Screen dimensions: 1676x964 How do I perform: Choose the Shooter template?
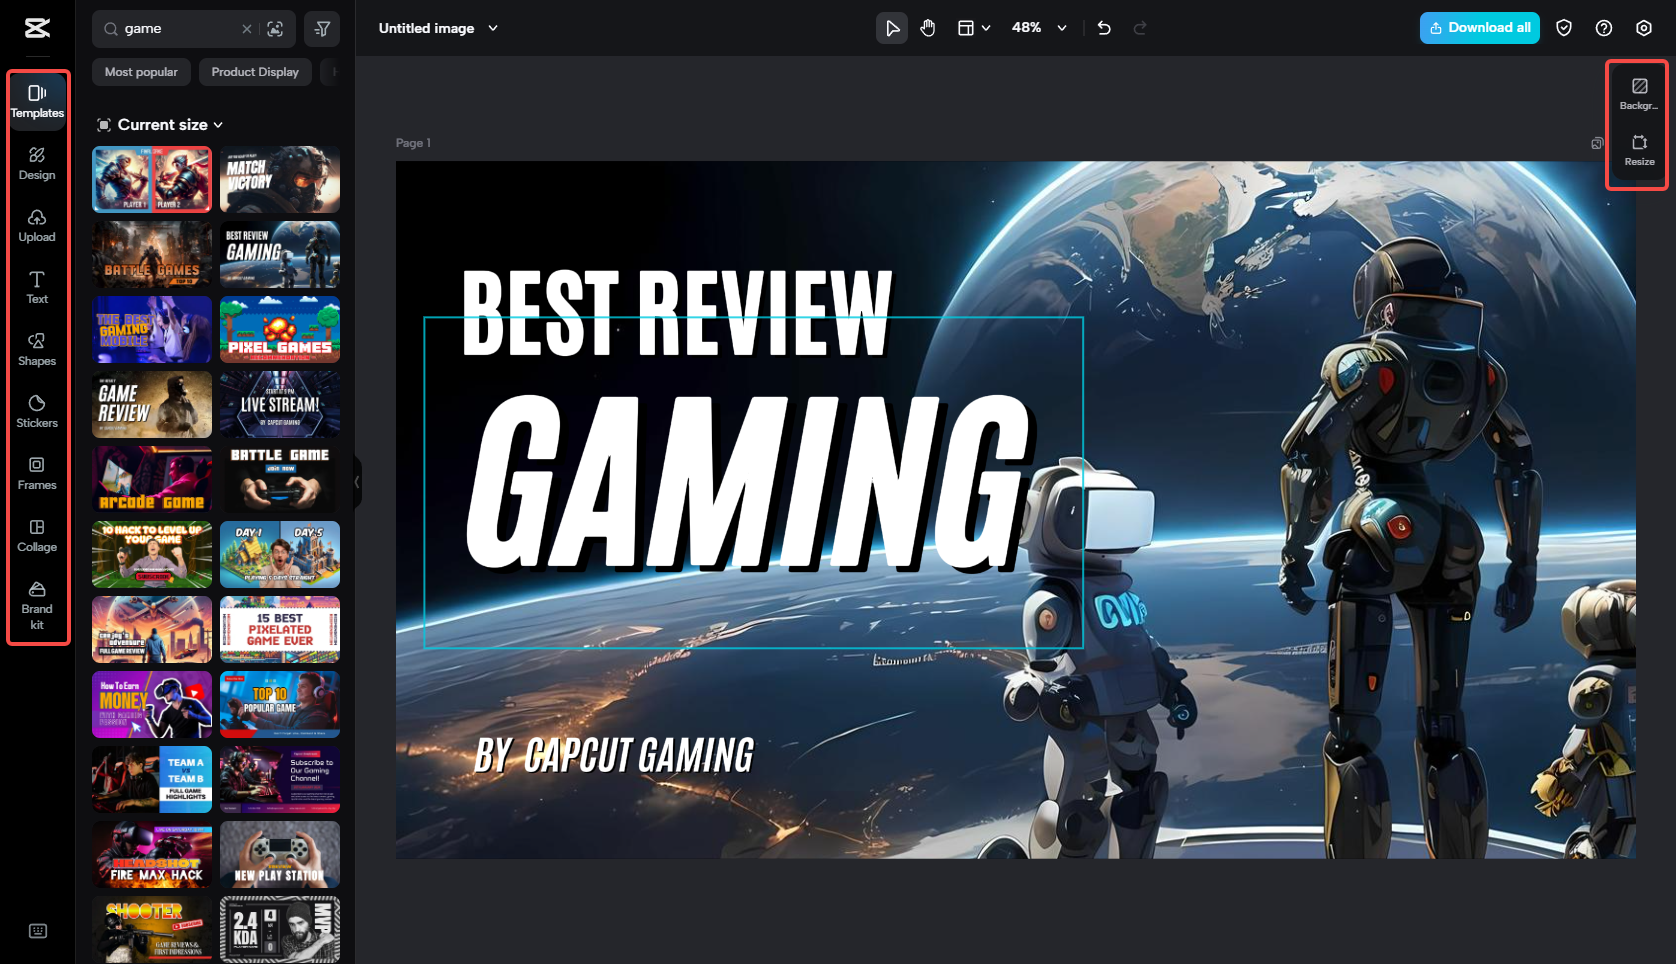[152, 930]
